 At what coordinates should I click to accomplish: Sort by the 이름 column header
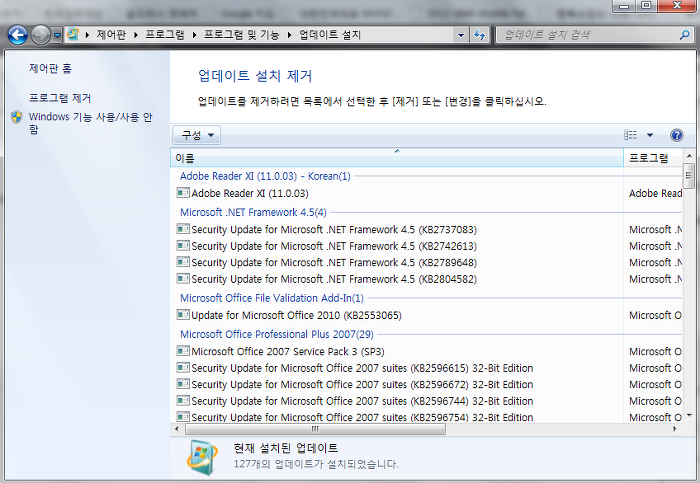click(x=397, y=158)
